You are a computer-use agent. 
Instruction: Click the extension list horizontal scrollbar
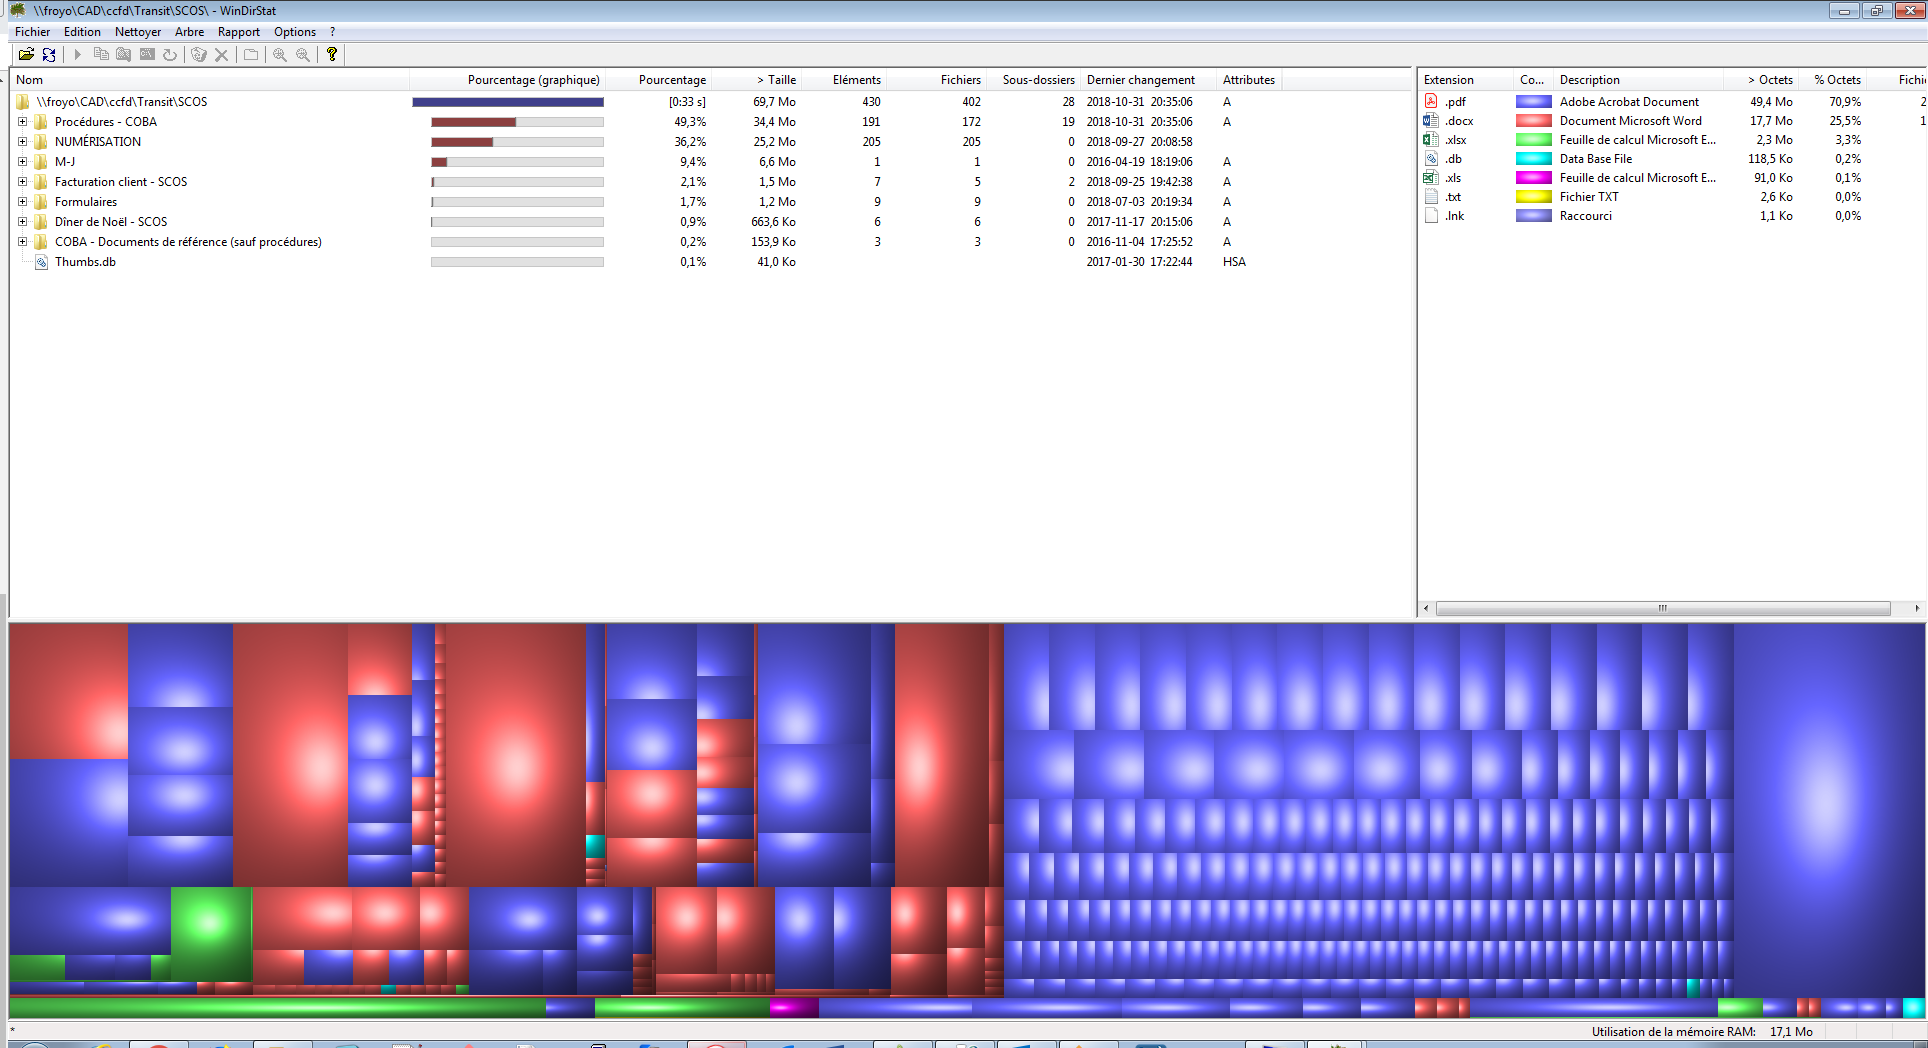click(x=1662, y=608)
